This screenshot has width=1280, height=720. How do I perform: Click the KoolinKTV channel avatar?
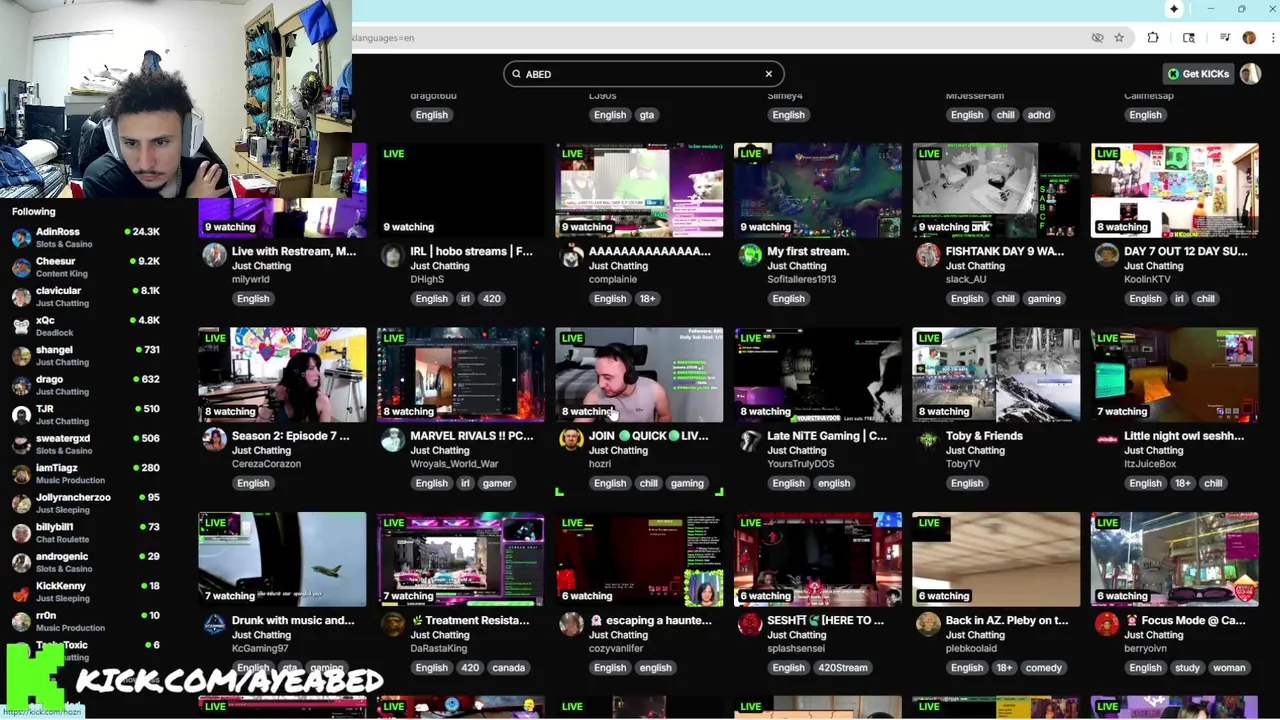point(1106,256)
